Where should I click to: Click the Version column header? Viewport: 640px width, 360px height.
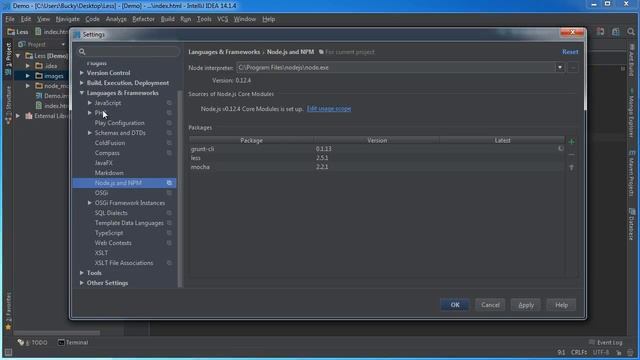click(x=377, y=140)
